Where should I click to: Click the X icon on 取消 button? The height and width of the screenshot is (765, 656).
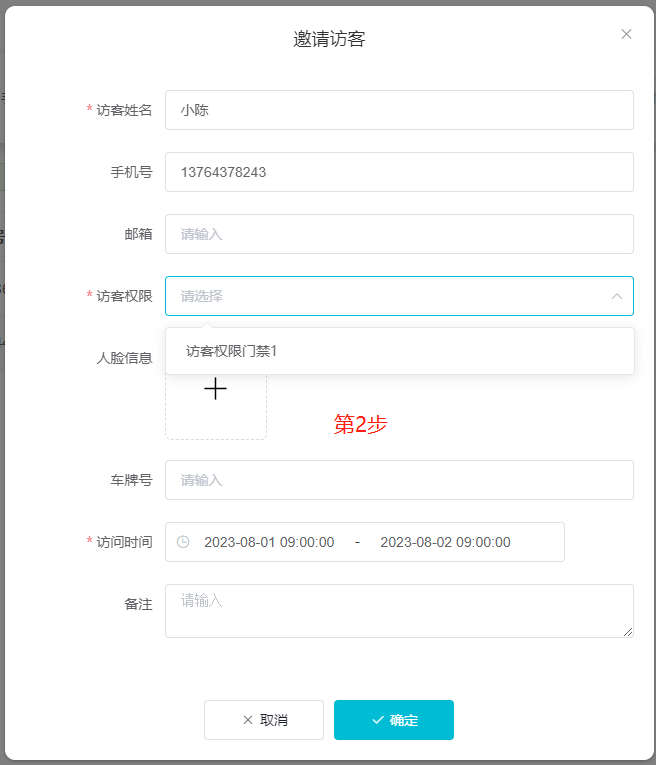pos(248,720)
